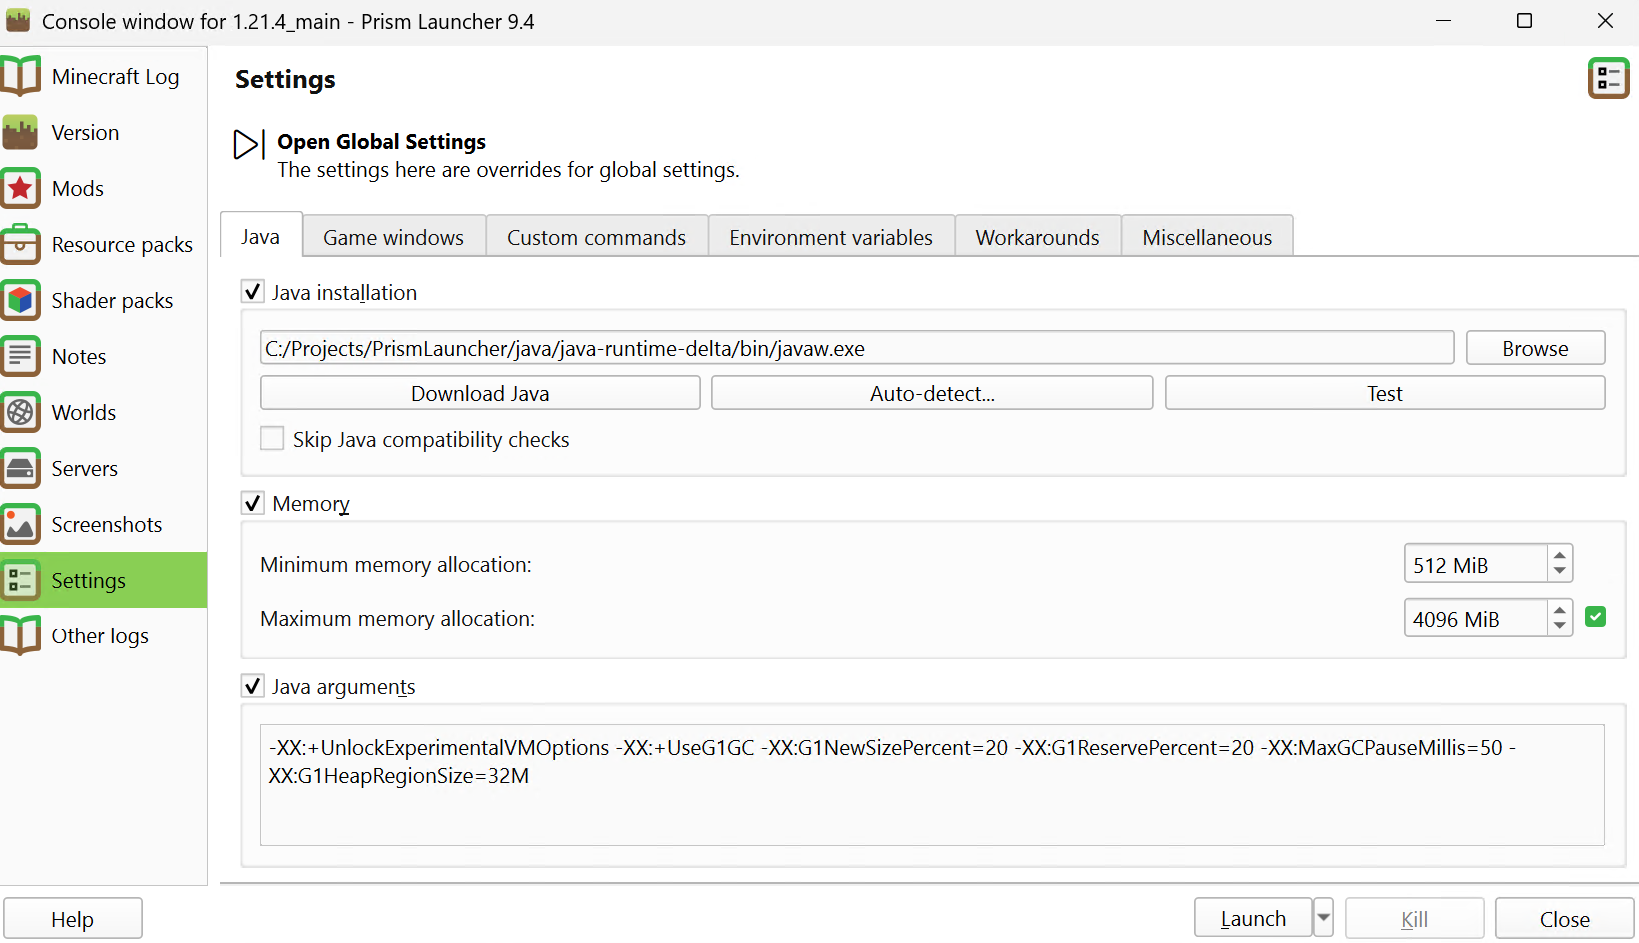Screen dimensions: 1639x943
Task: Click the Browse button
Action: click(1535, 348)
